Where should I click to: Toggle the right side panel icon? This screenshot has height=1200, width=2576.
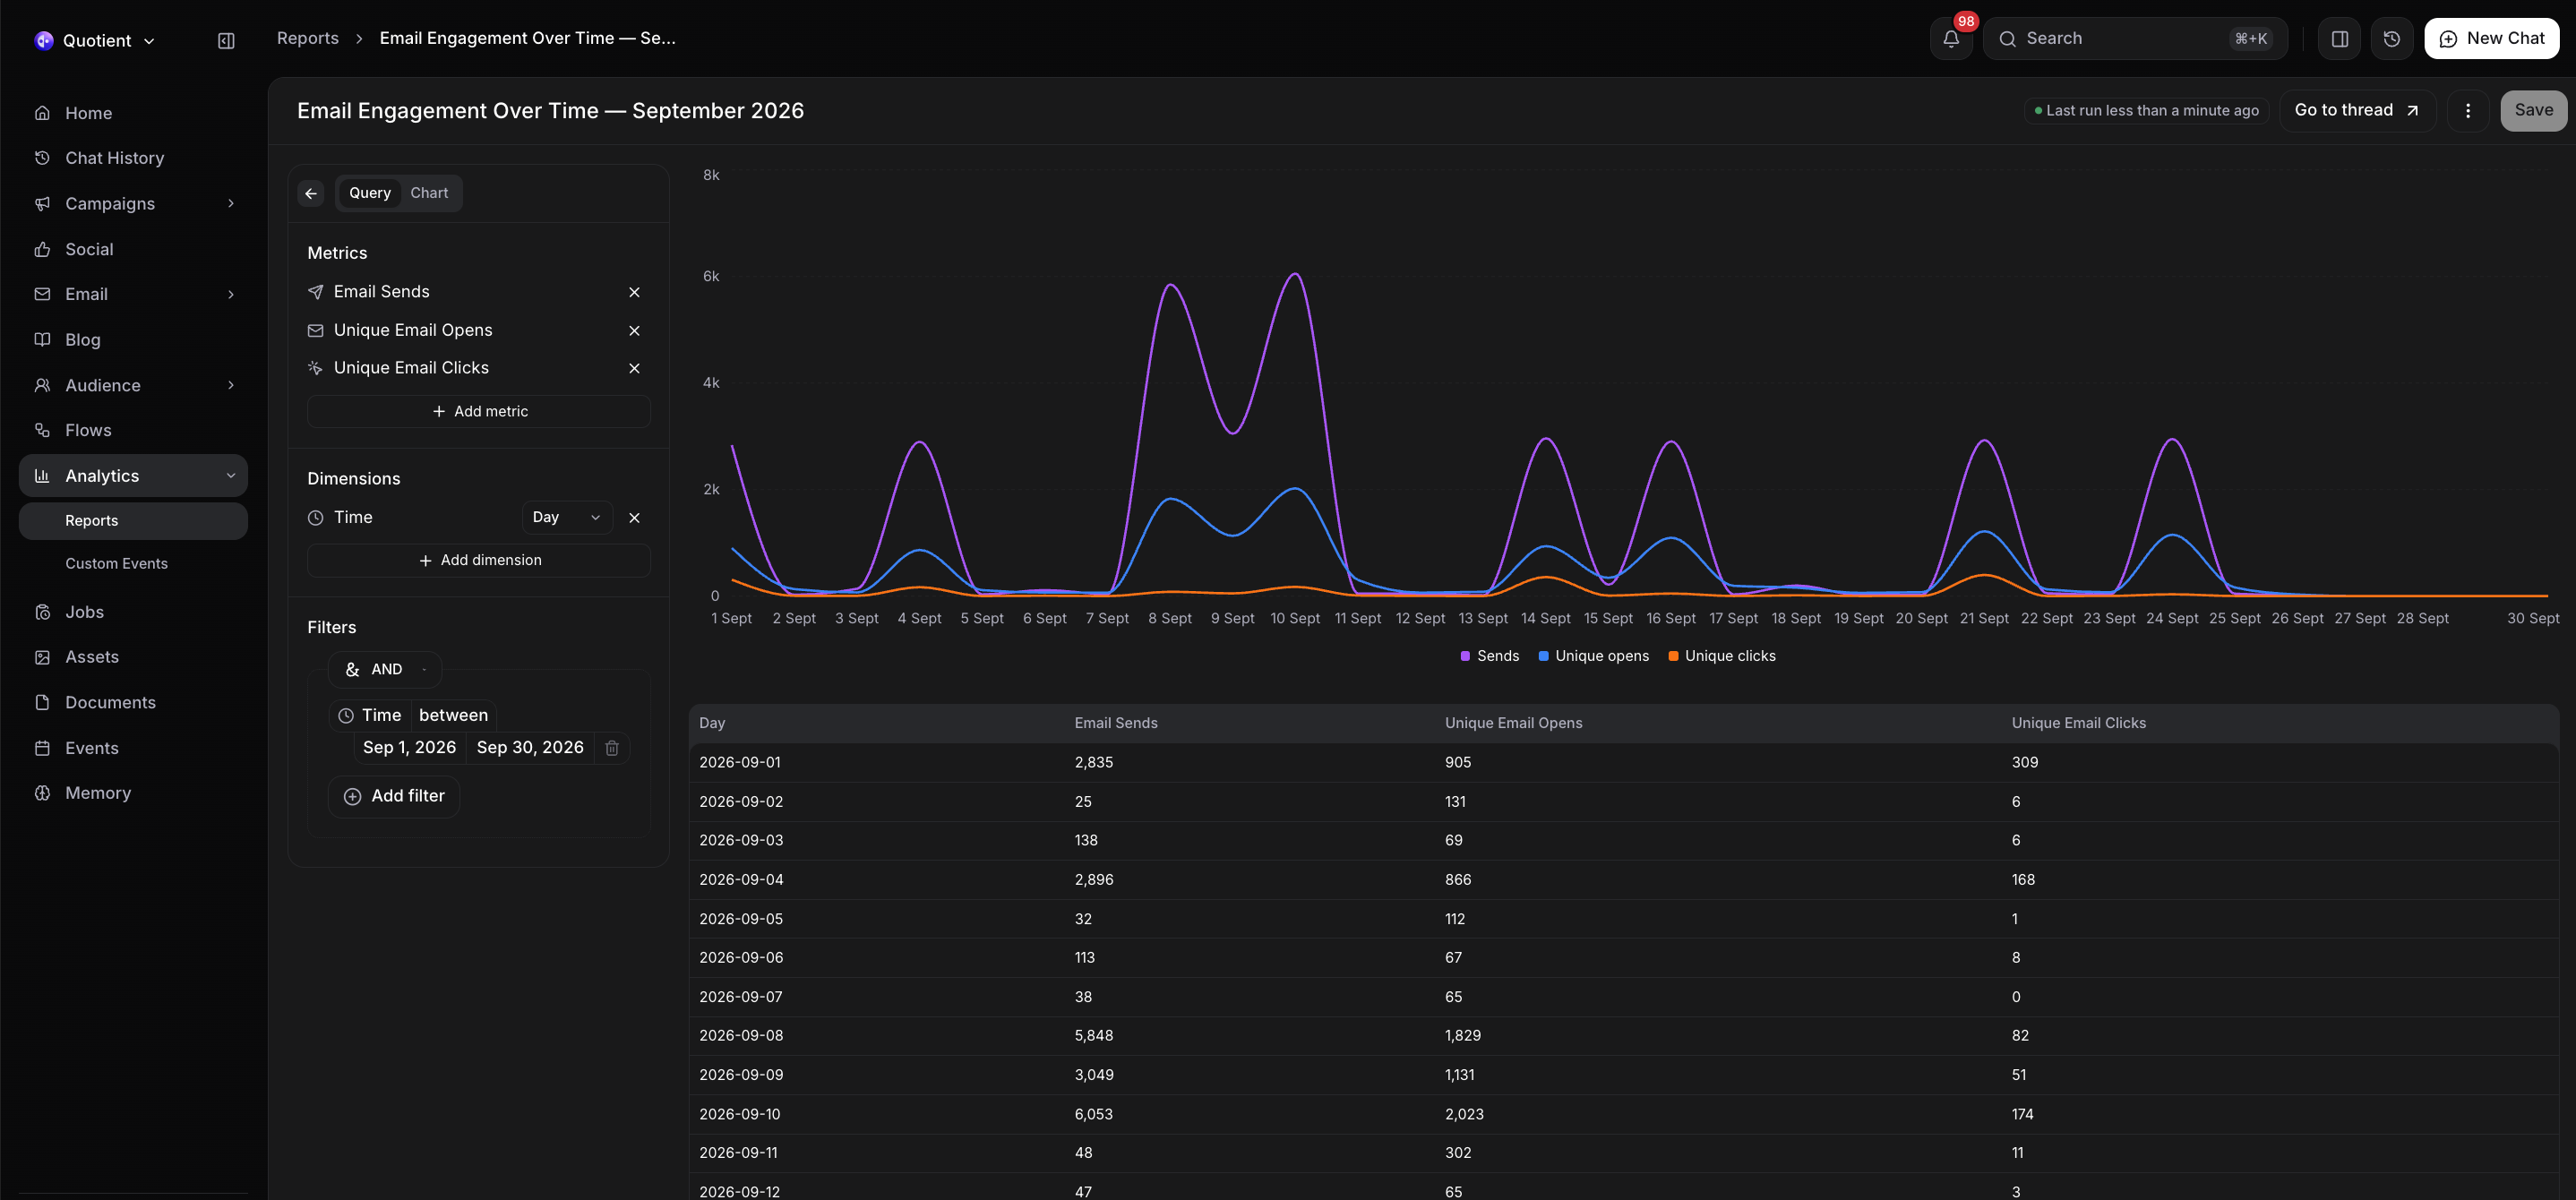(2339, 39)
